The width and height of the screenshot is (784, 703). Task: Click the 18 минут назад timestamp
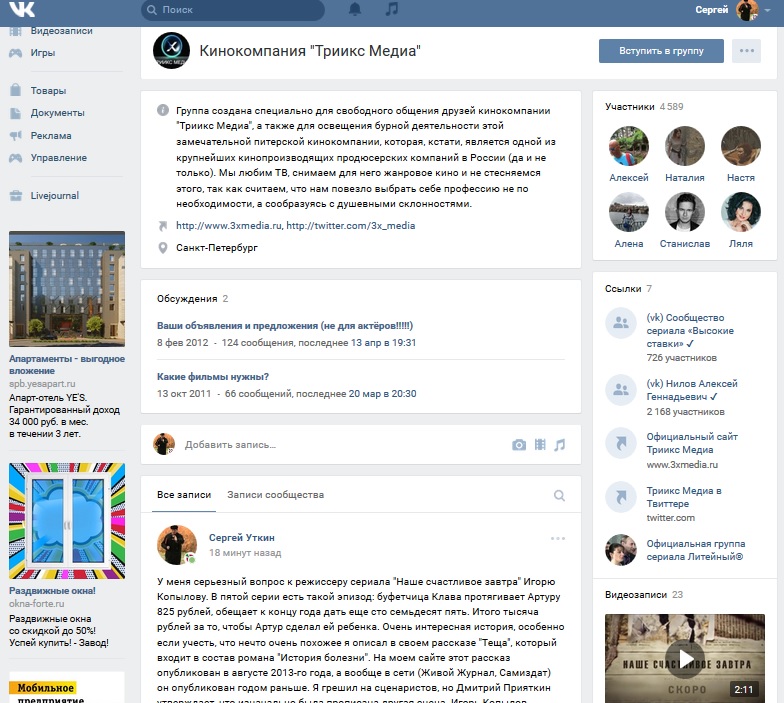245,552
